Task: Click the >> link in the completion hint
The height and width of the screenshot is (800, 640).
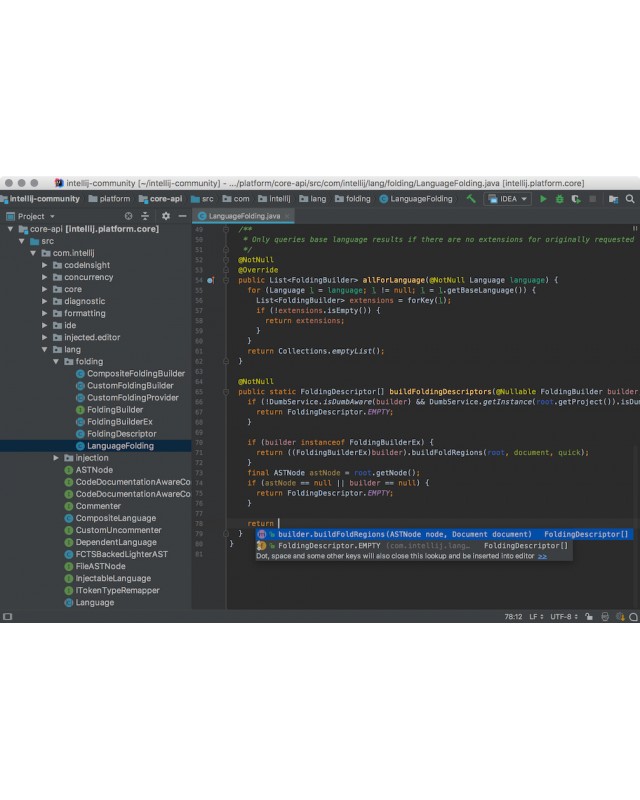Action: (543, 556)
